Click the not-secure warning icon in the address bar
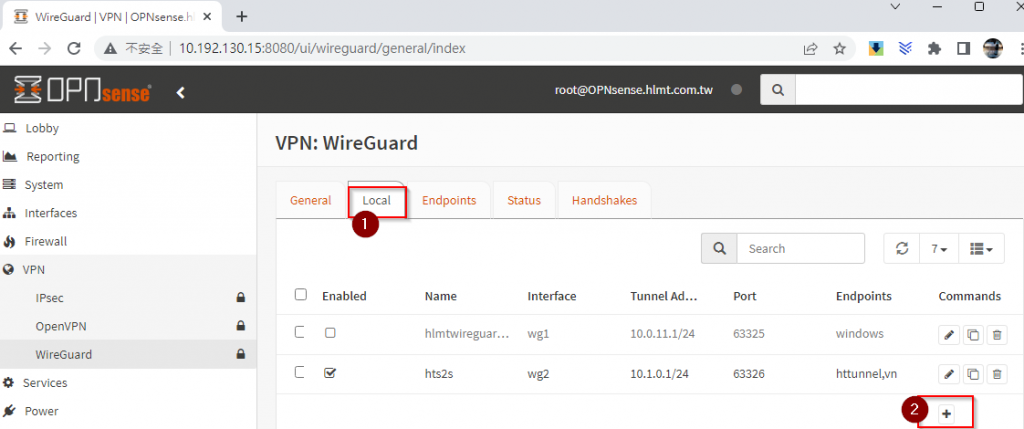1024x429 pixels. point(110,48)
